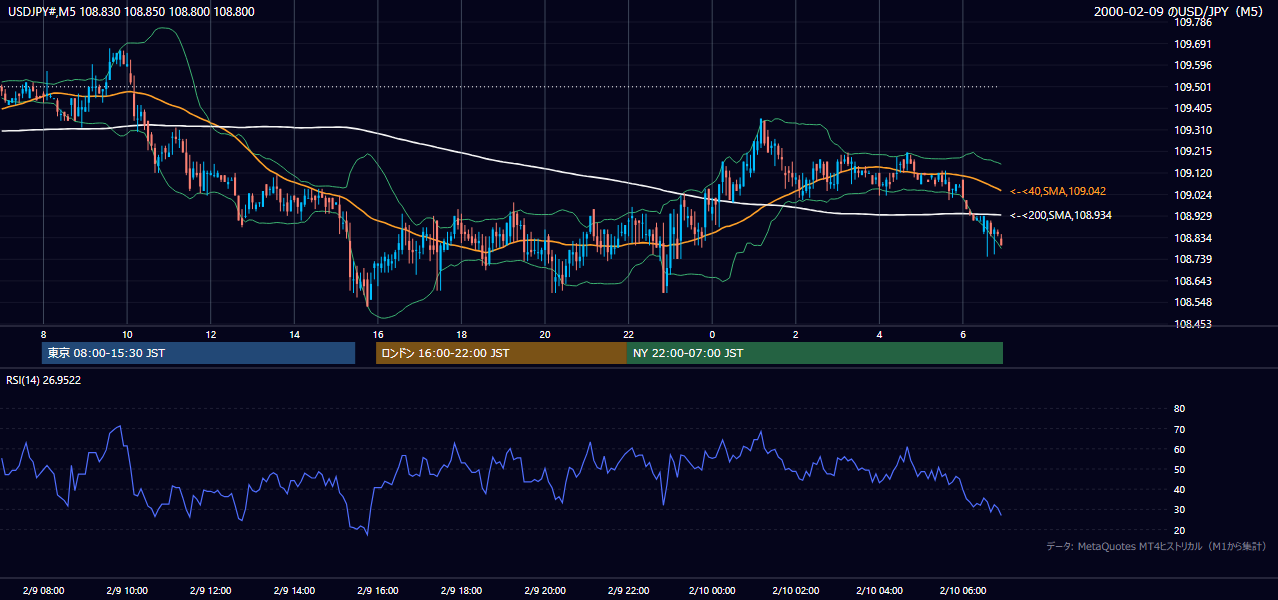Click the price axis label 109.691
This screenshot has width=1278, height=600.
point(1193,44)
